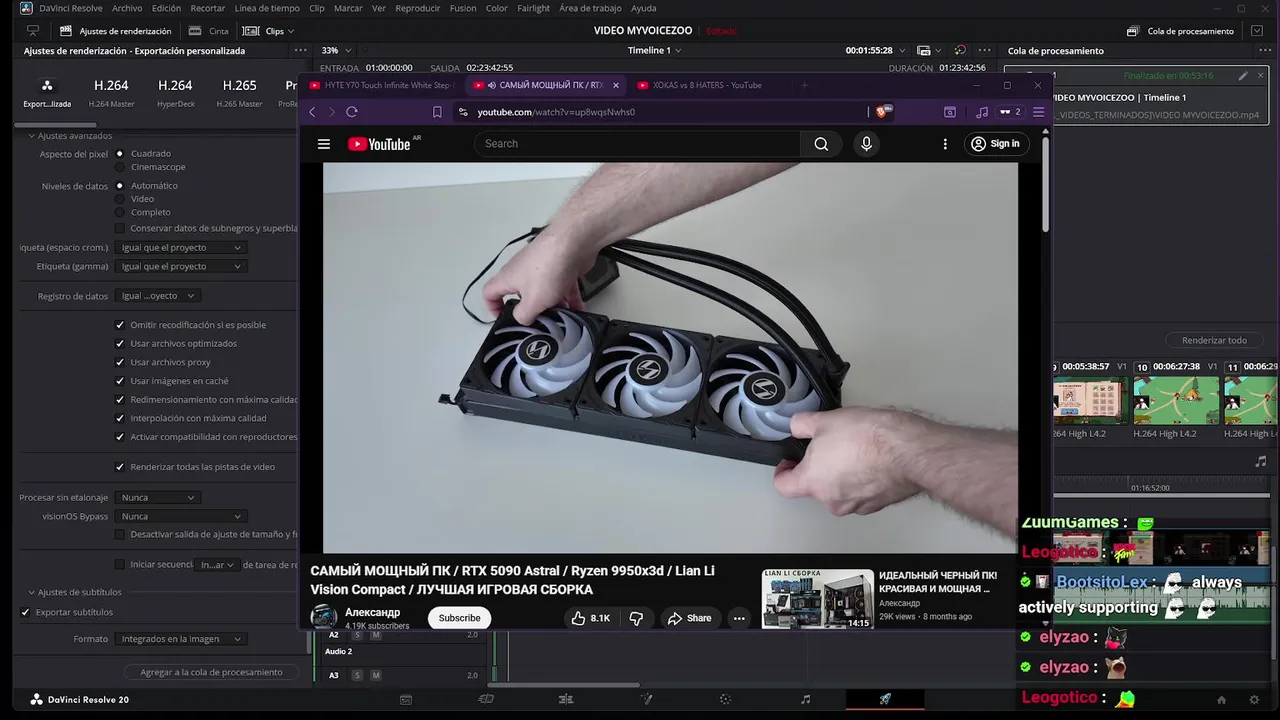Open browser media control music-note icon

982,112
